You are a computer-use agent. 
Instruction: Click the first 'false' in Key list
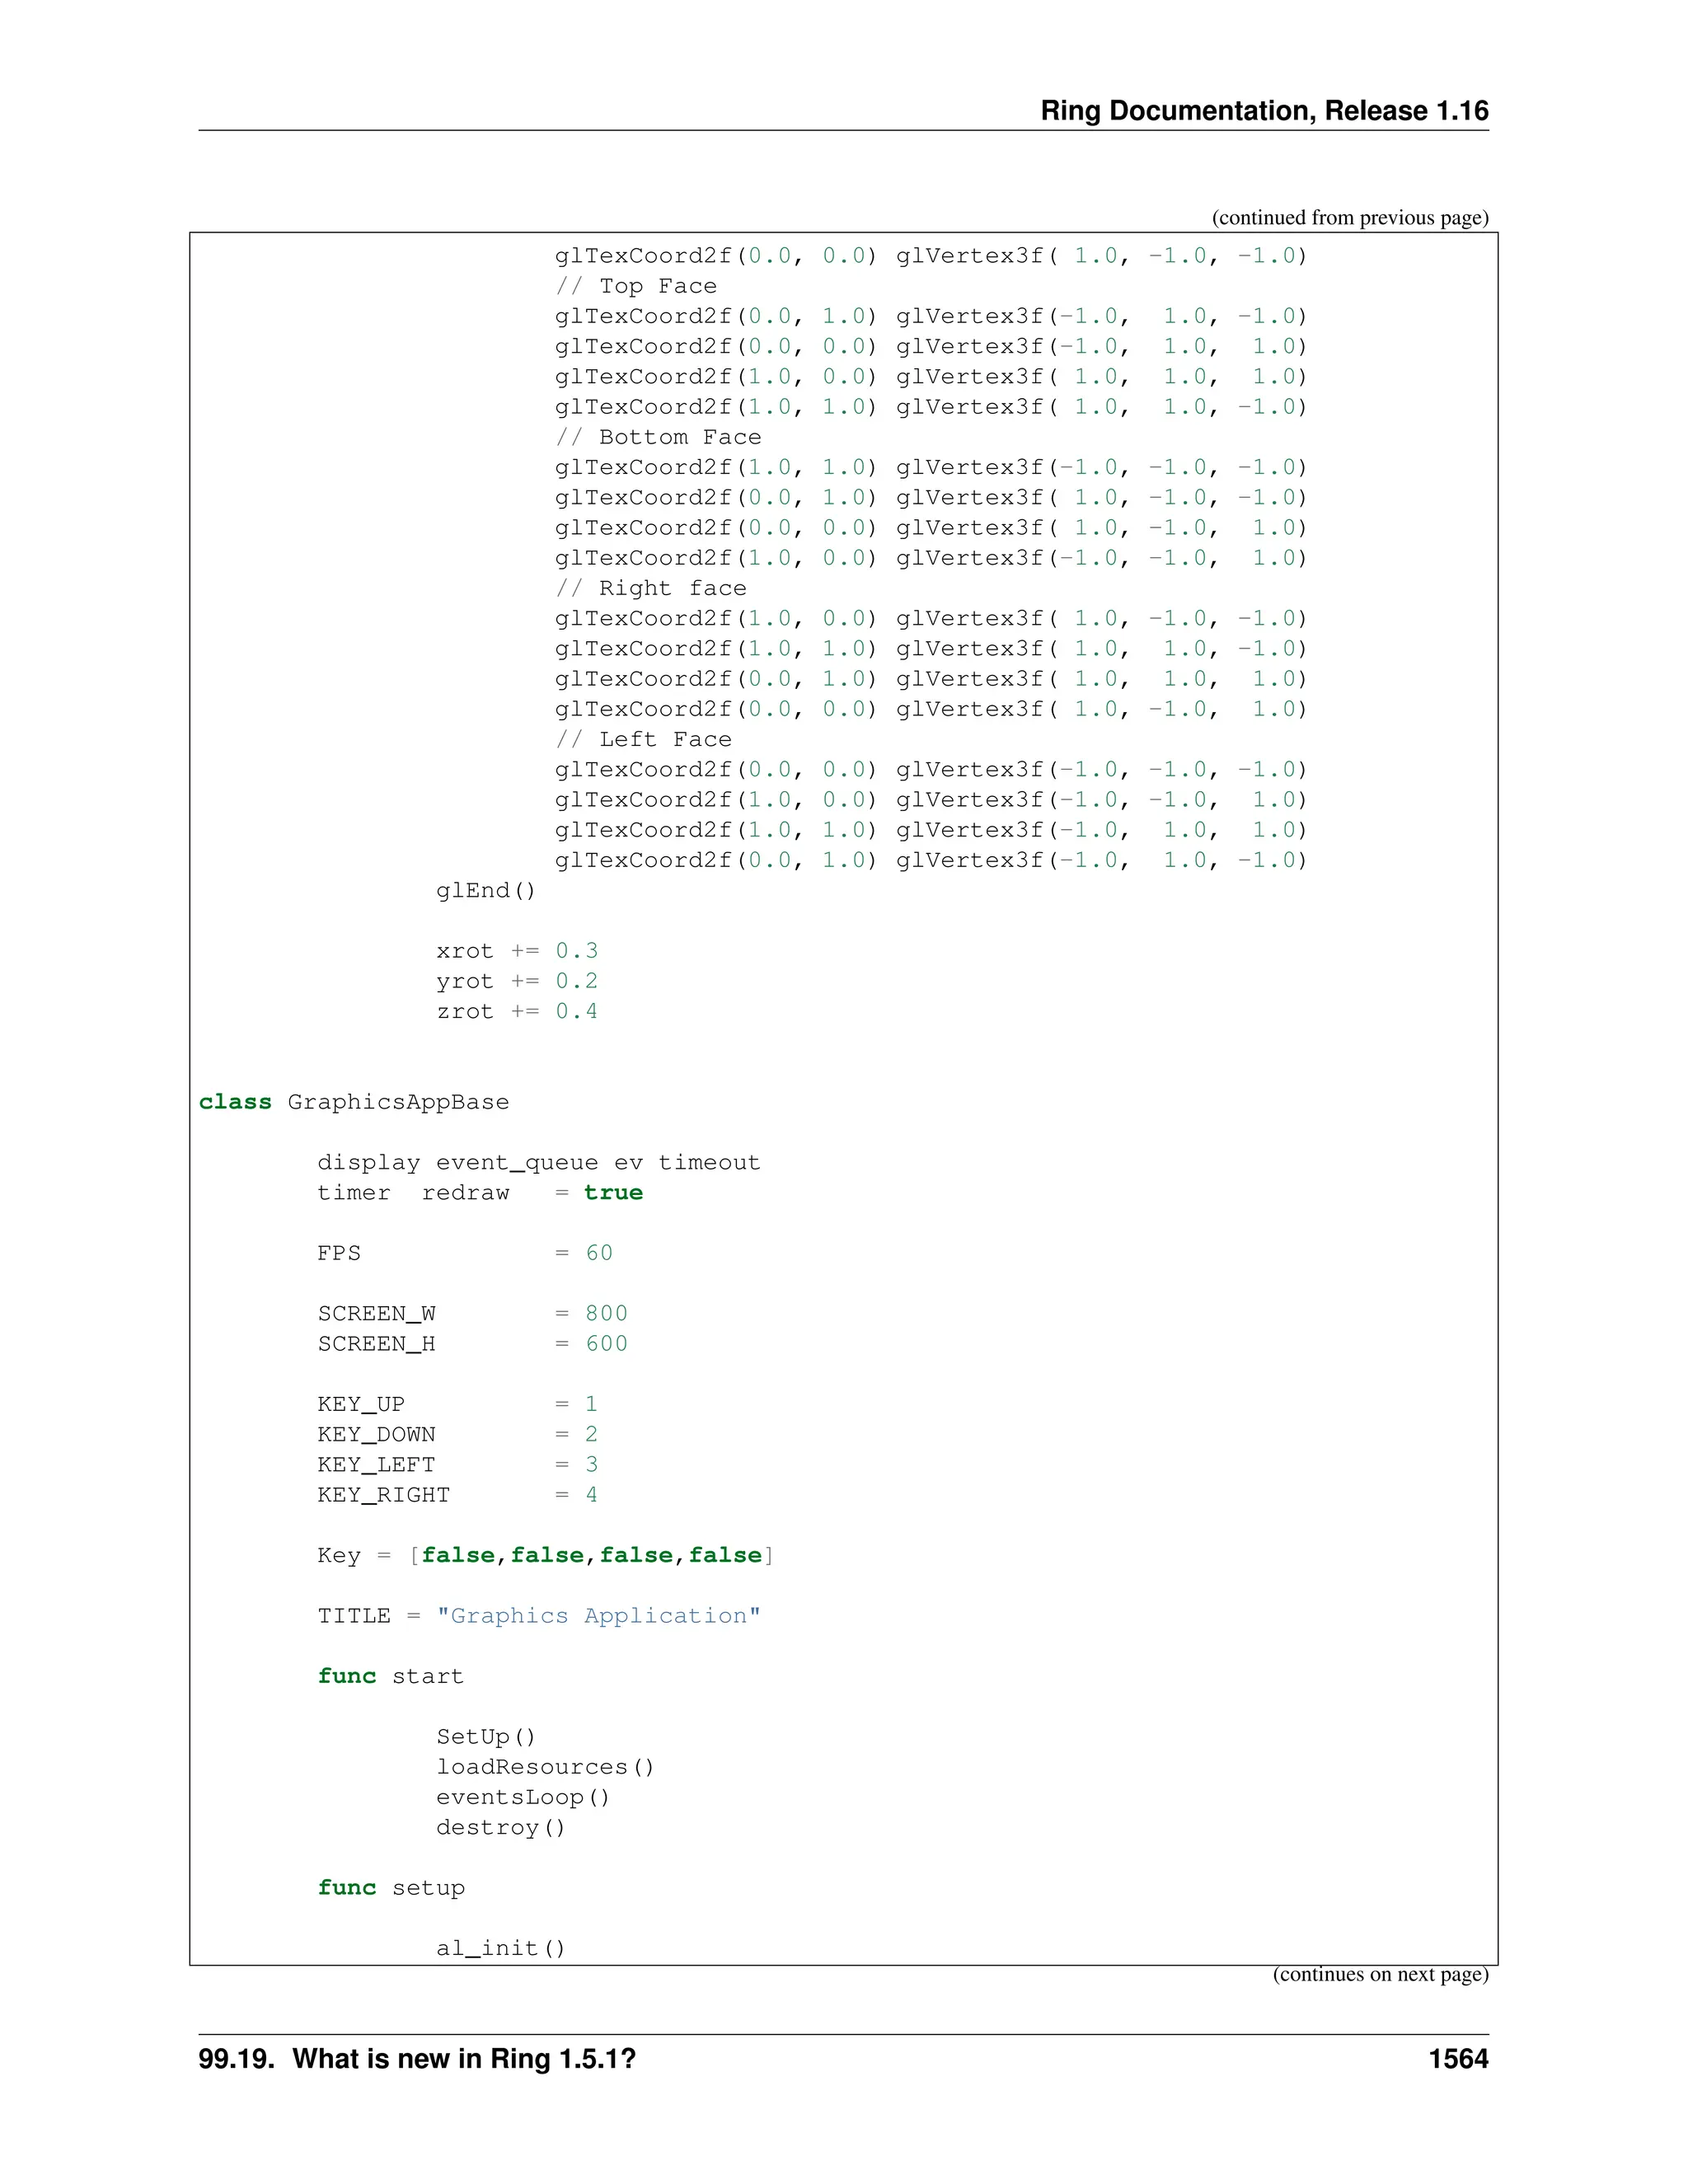[458, 1555]
